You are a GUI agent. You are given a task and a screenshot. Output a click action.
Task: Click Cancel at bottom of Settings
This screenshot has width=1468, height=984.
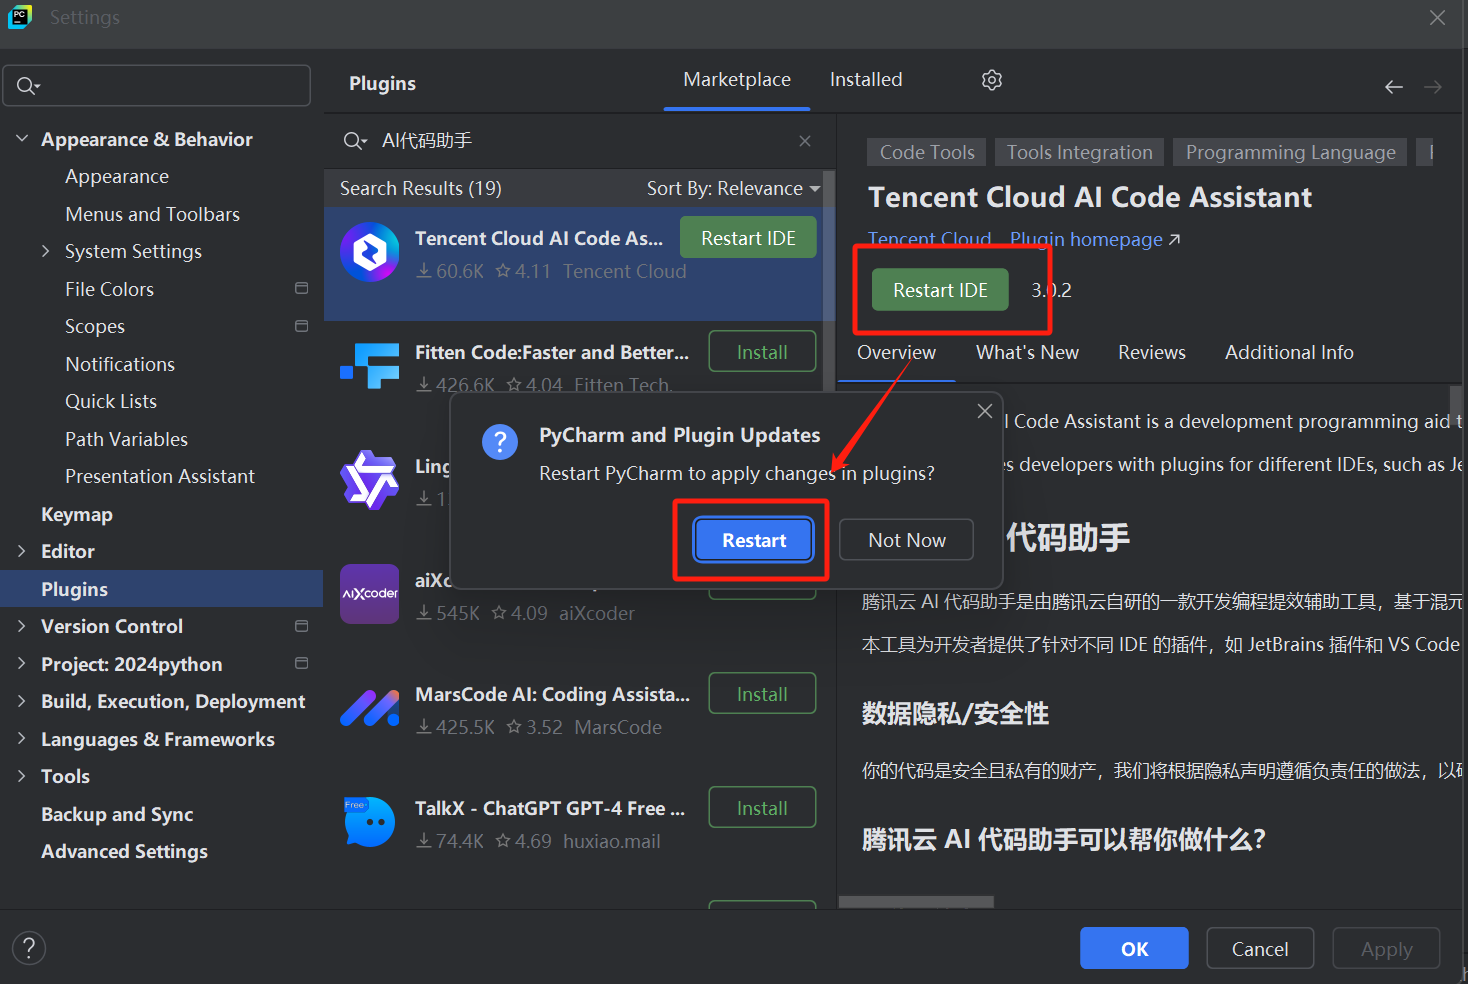pos(1260,948)
